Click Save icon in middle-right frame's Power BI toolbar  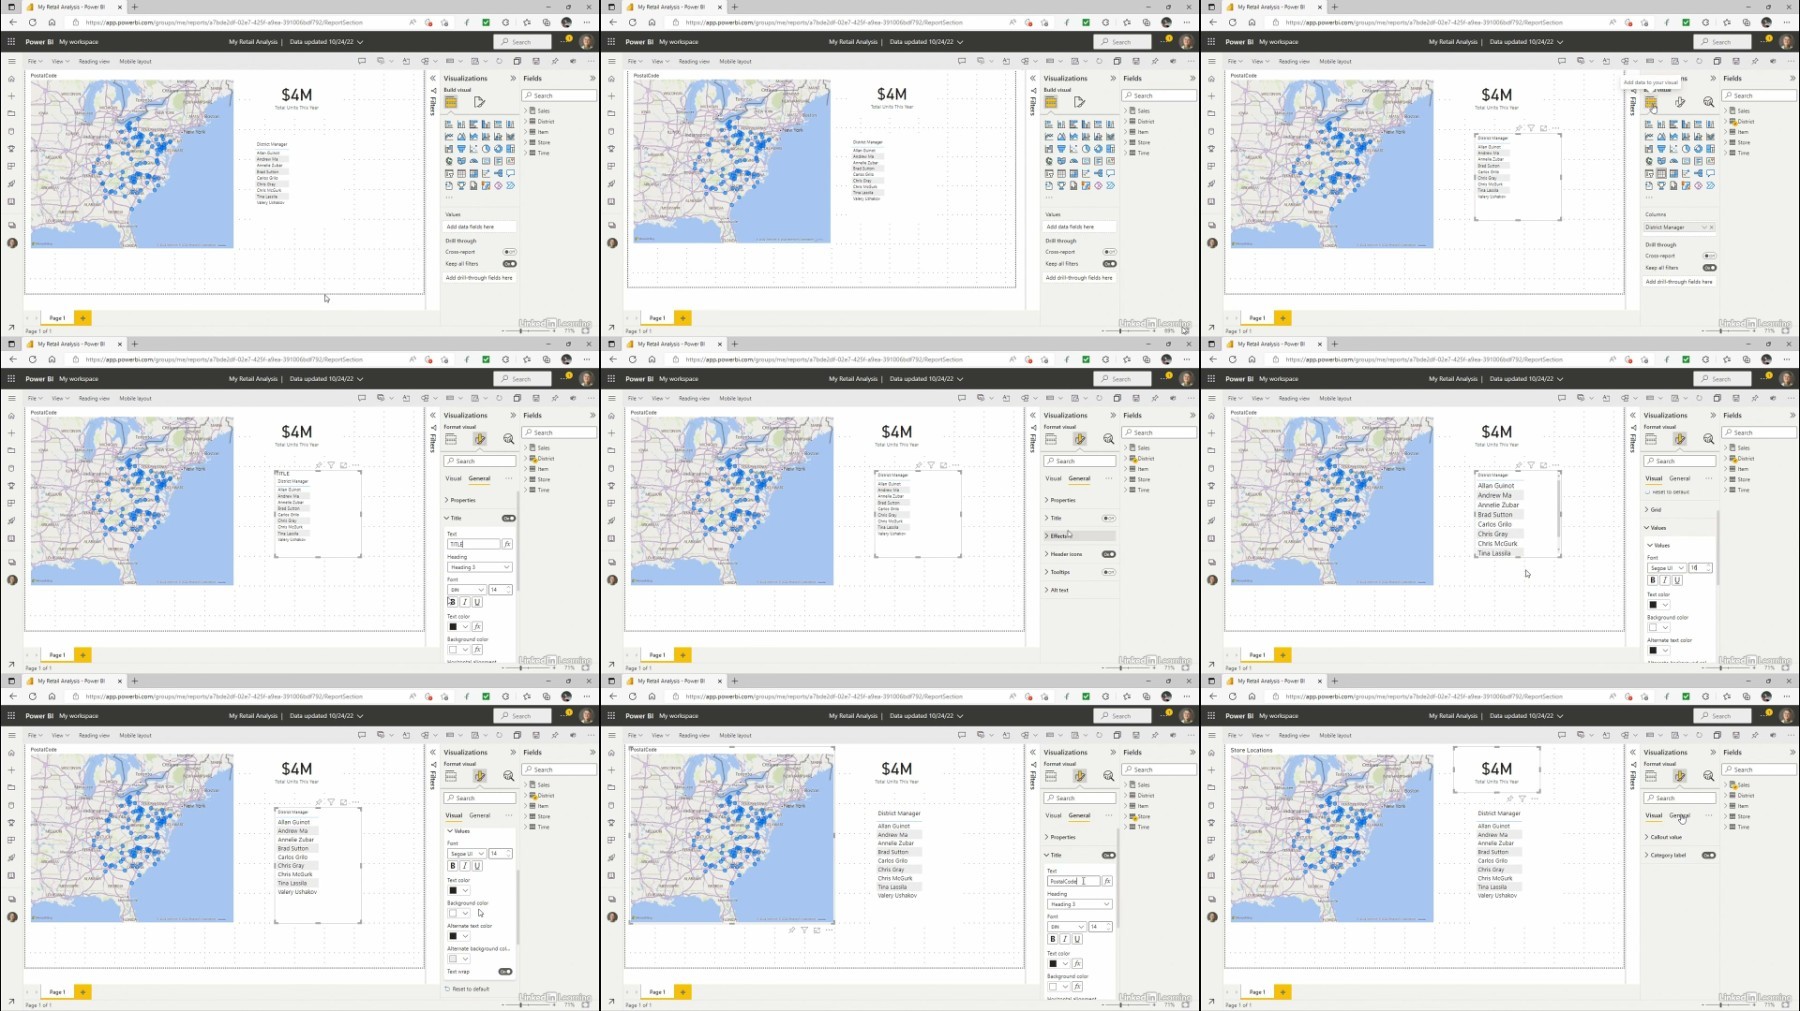coord(1736,398)
